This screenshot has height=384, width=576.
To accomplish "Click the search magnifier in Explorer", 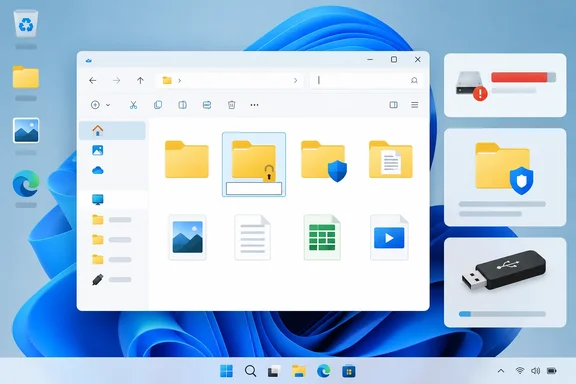I will pos(414,80).
